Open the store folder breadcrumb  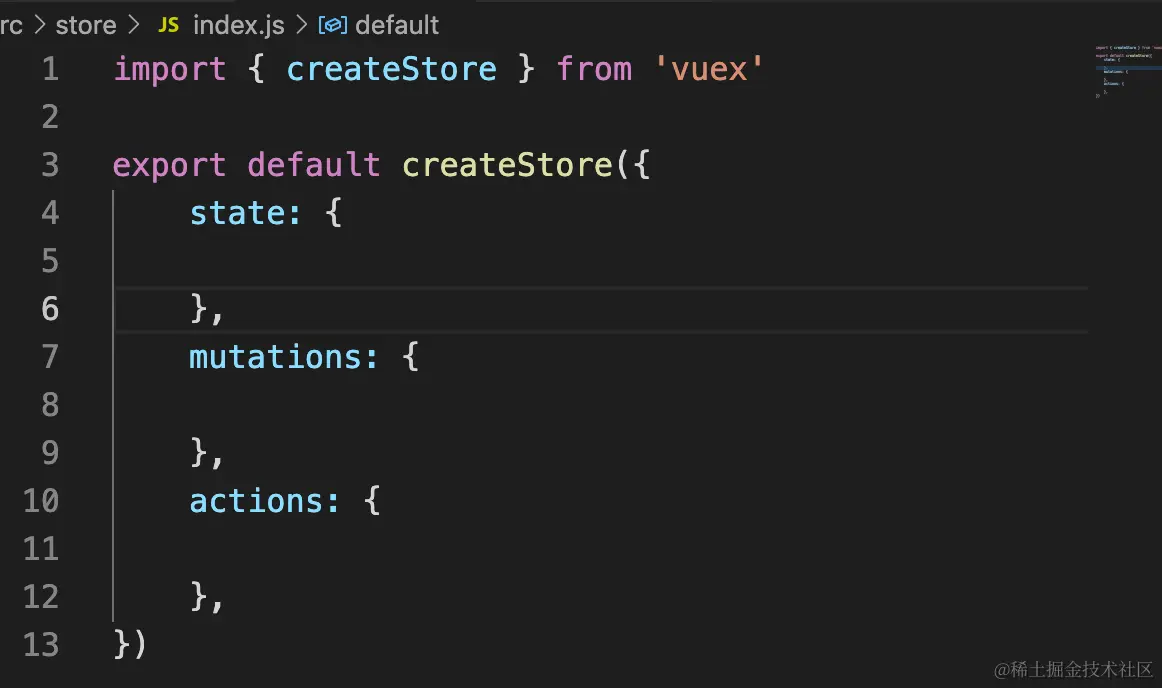pos(85,25)
